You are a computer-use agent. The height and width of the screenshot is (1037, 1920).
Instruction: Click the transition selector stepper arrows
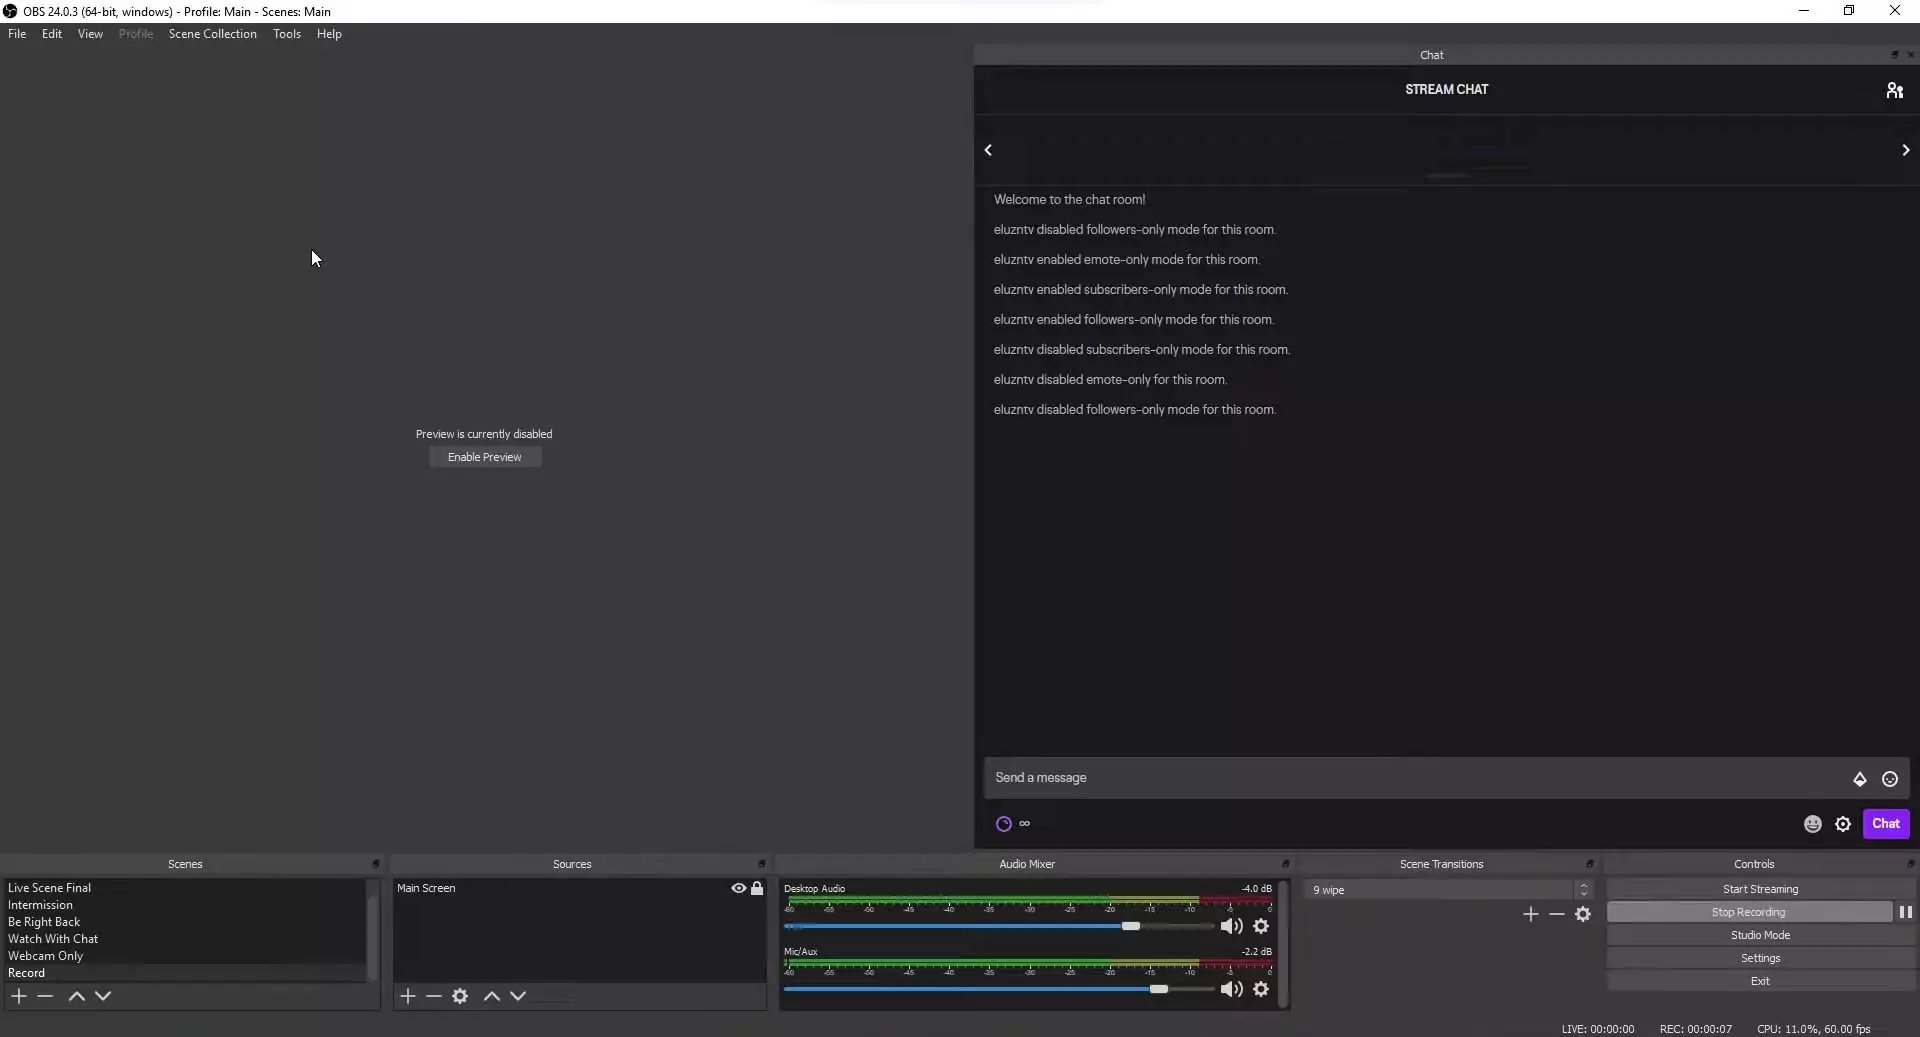[x=1583, y=890]
